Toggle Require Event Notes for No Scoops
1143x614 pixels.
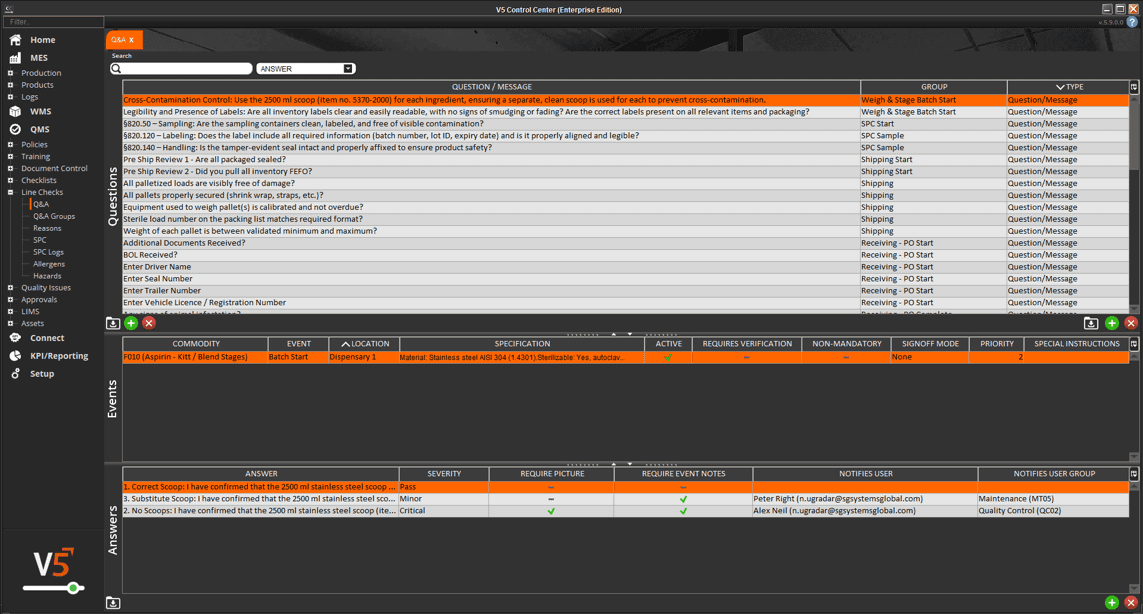coord(683,511)
